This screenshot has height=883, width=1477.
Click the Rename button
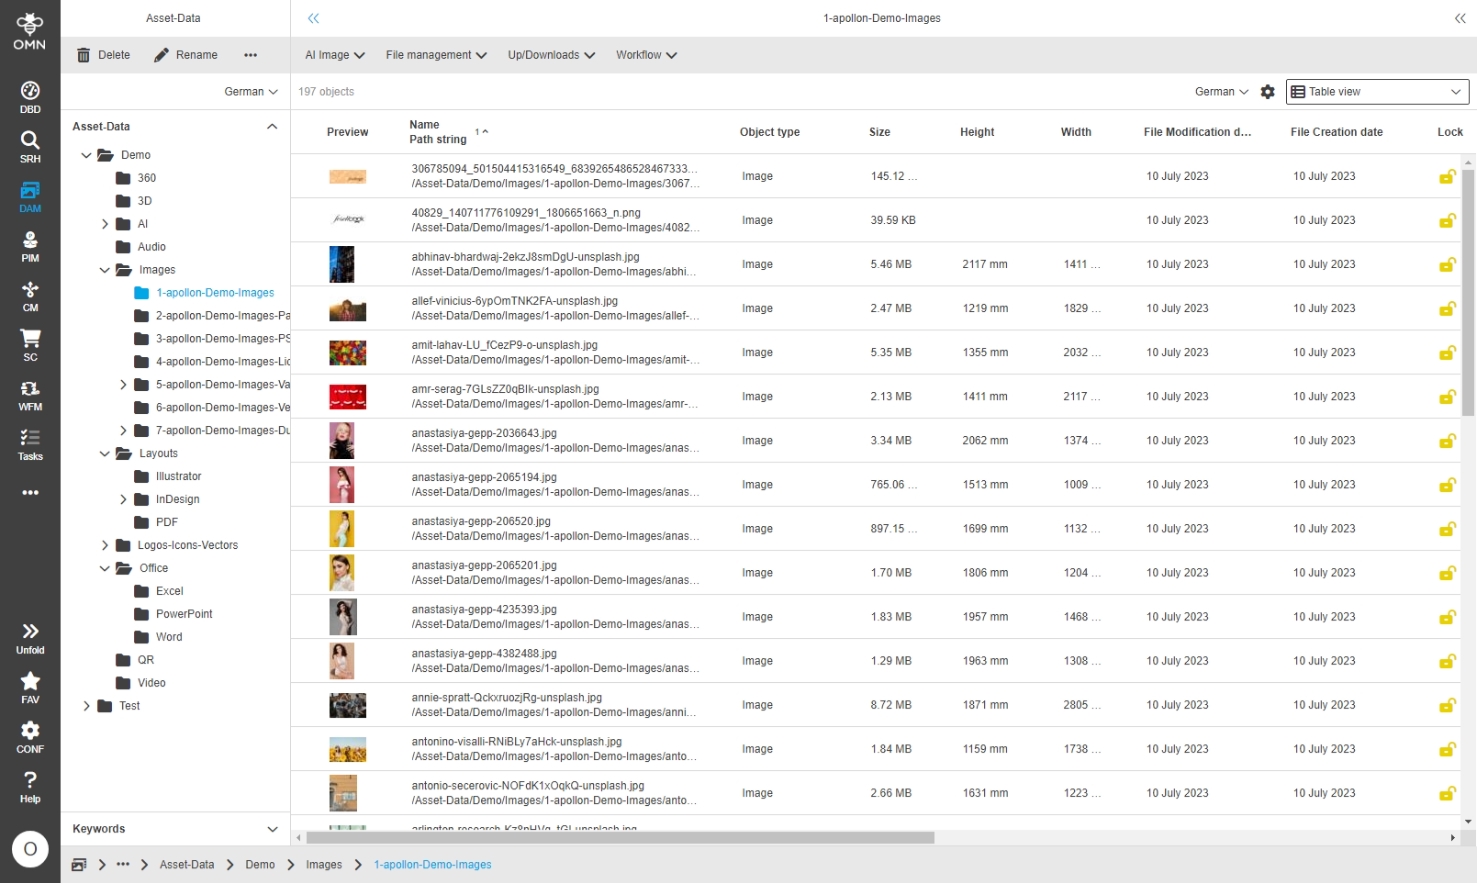(186, 55)
